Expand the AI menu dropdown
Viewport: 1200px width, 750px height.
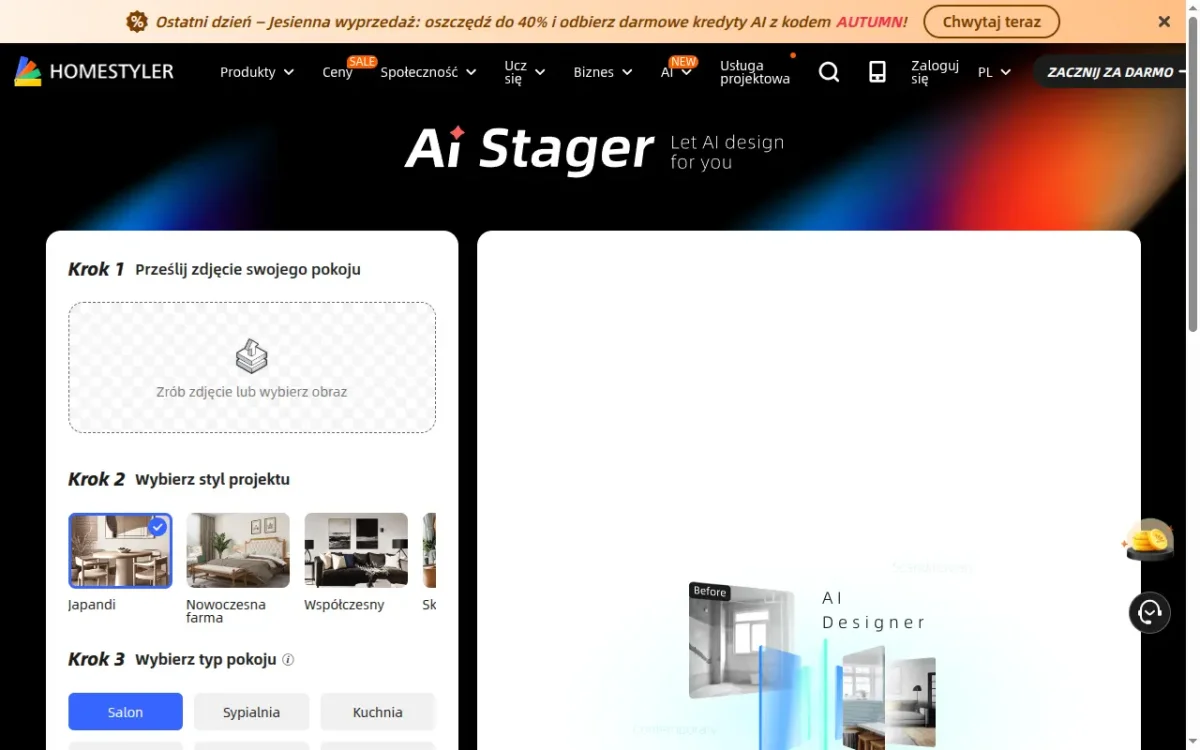(676, 72)
